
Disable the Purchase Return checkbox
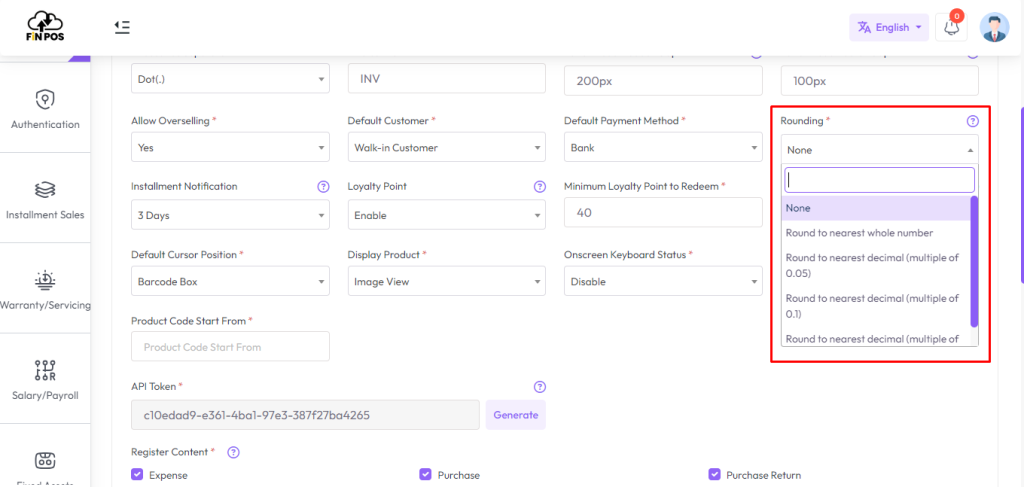pyautogui.click(x=714, y=475)
